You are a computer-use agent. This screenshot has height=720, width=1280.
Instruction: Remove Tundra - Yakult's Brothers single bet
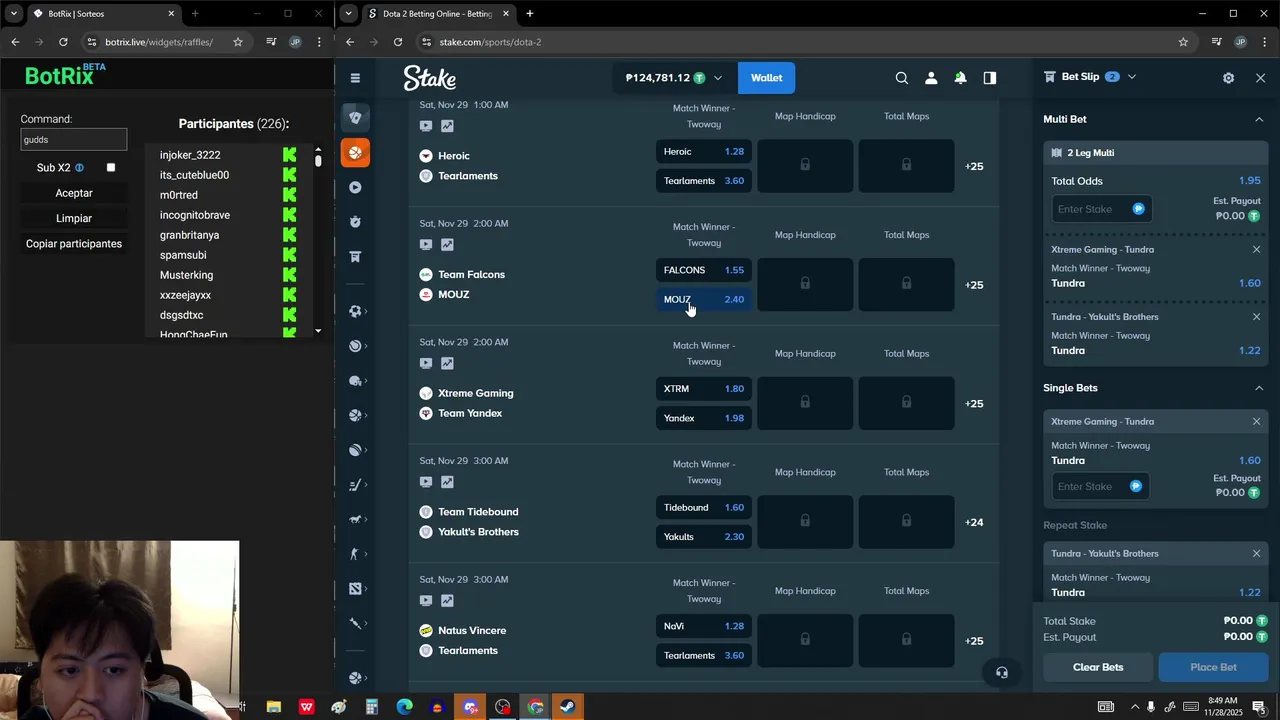tap(1257, 554)
